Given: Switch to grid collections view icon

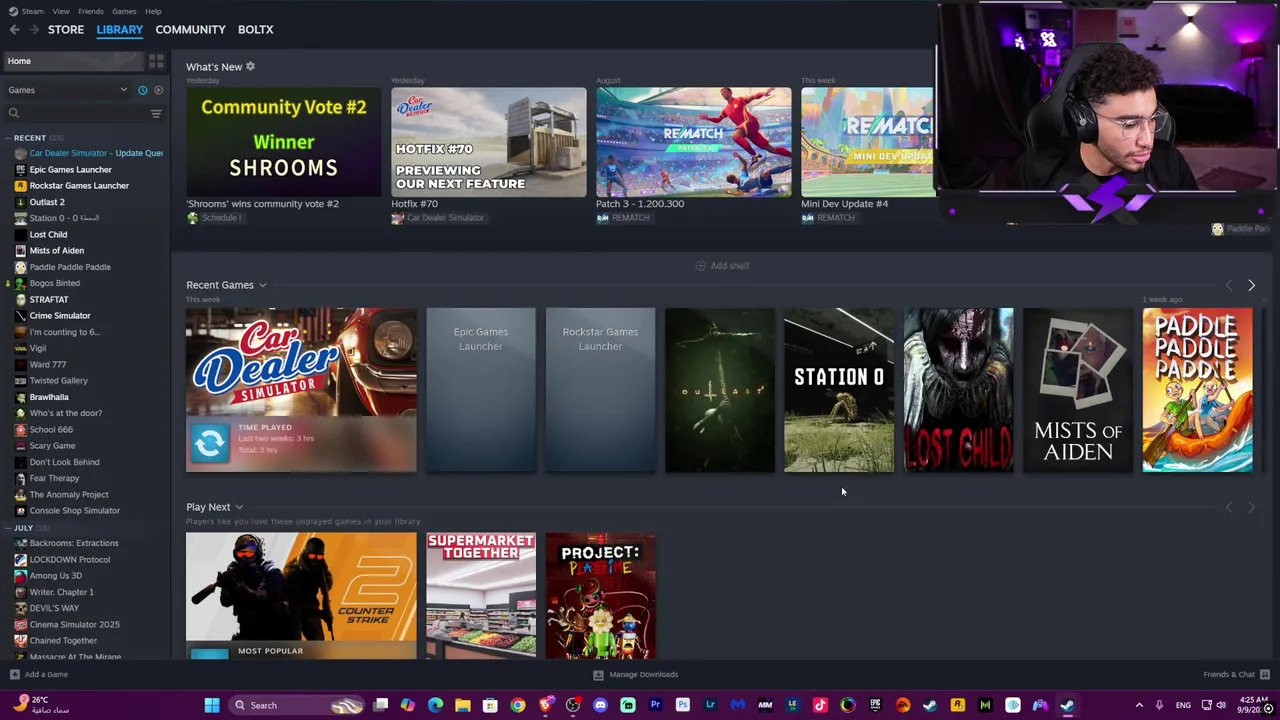Looking at the screenshot, I should coord(156,62).
